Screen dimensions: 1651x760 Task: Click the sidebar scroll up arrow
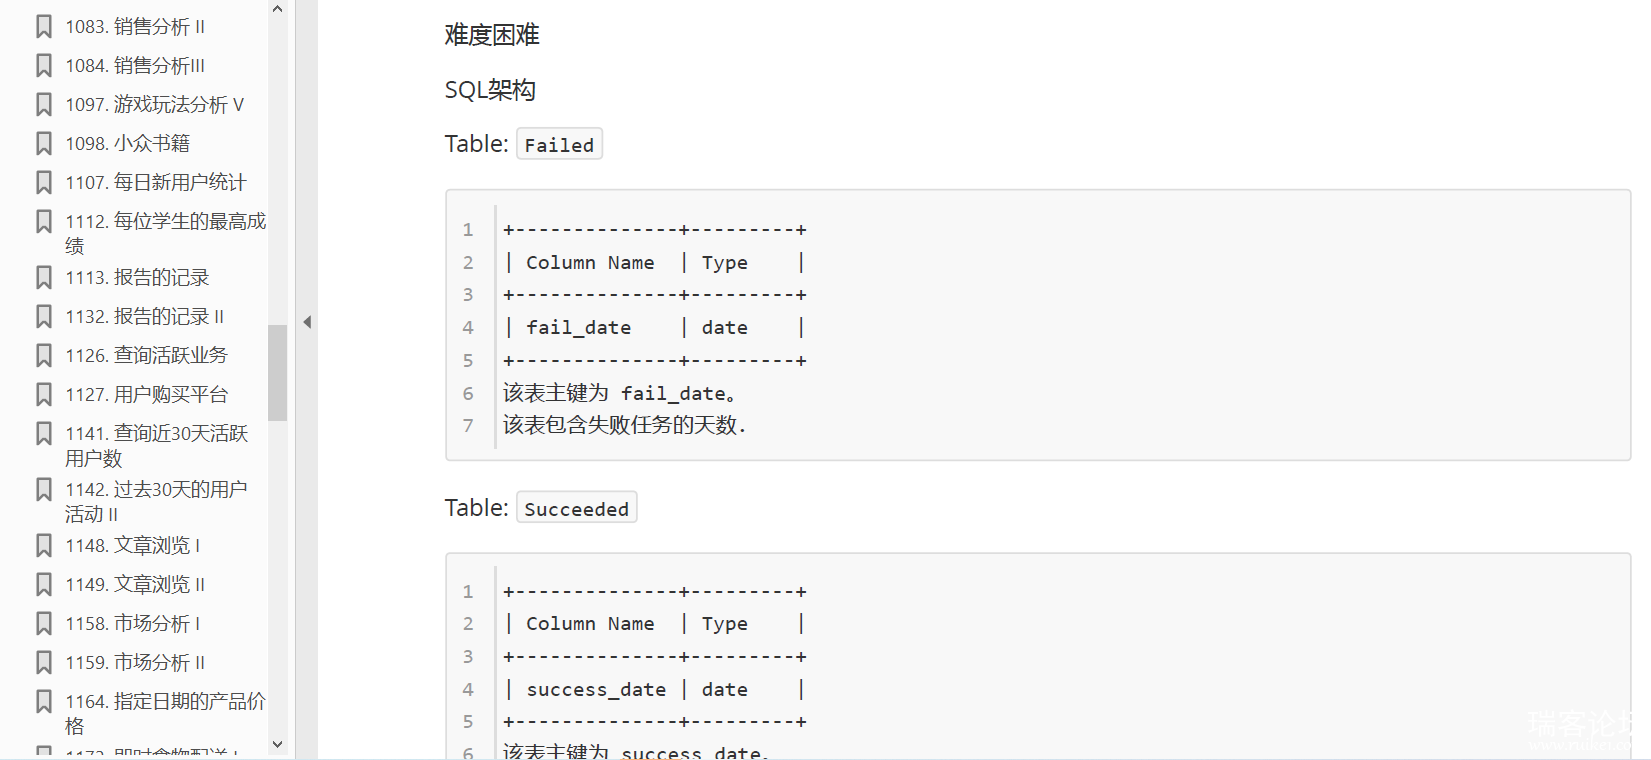point(278,9)
